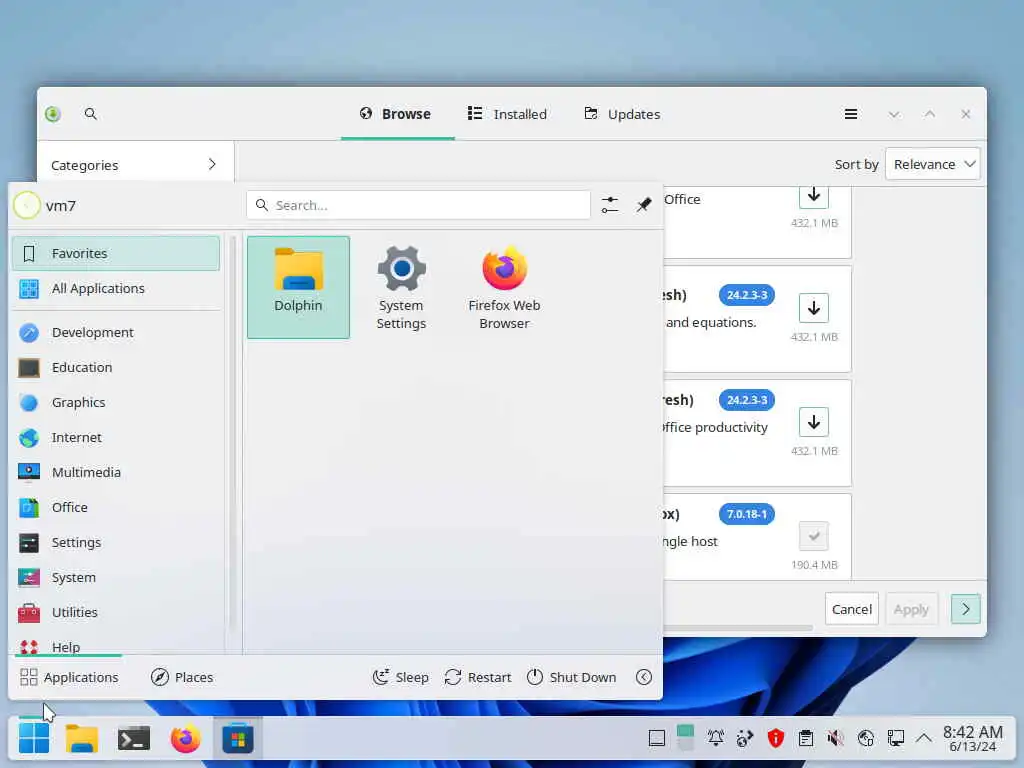Open hamburger menu in software manager
Screen dimensions: 1024x768
click(850, 114)
